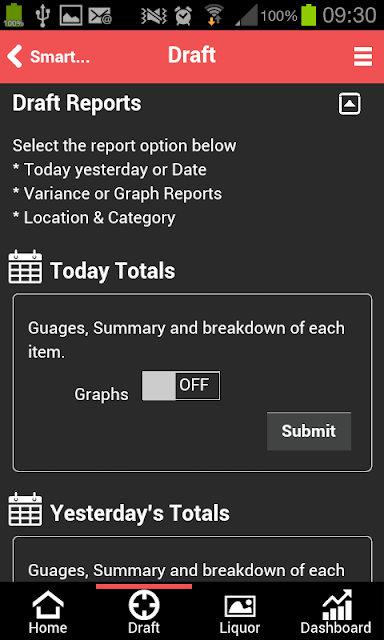The image size is (384, 640).
Task: Collapse the Draft Reports section
Action: (x=350, y=104)
